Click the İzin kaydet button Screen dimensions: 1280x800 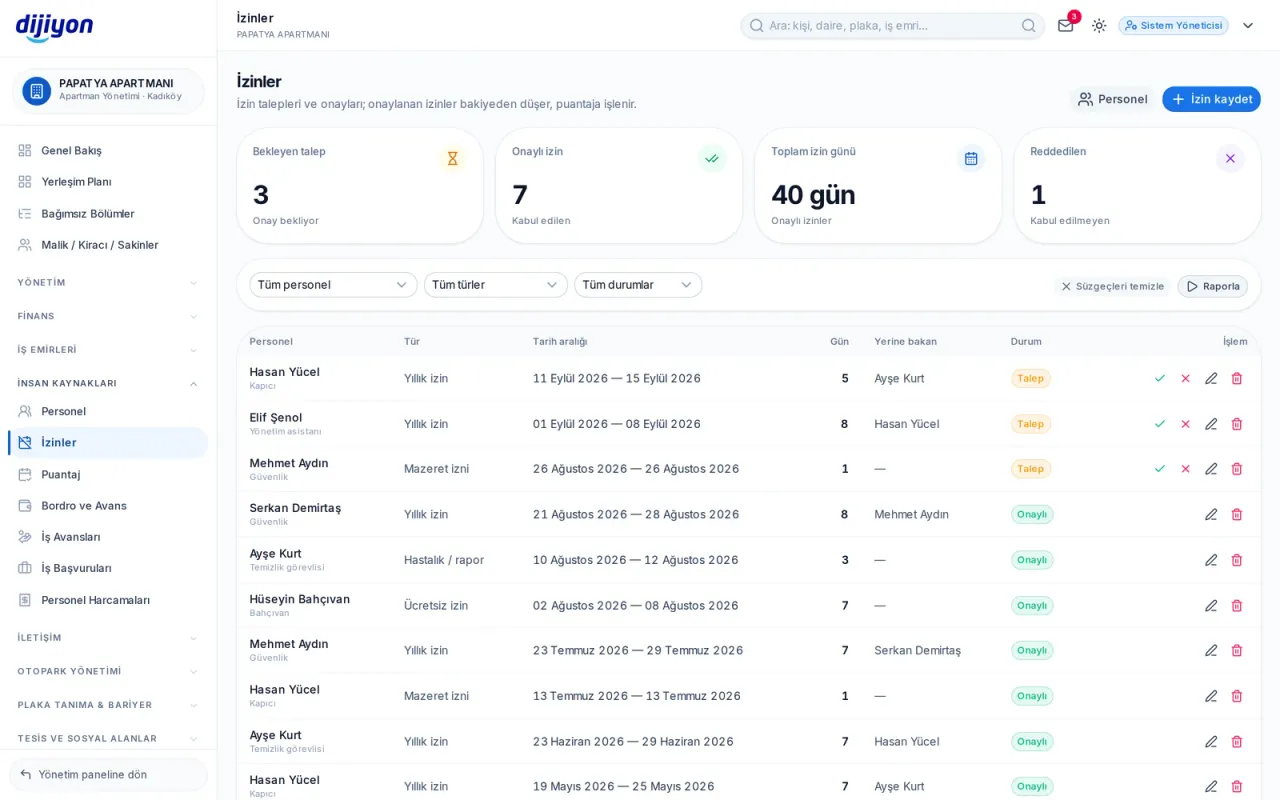pyautogui.click(x=1211, y=99)
